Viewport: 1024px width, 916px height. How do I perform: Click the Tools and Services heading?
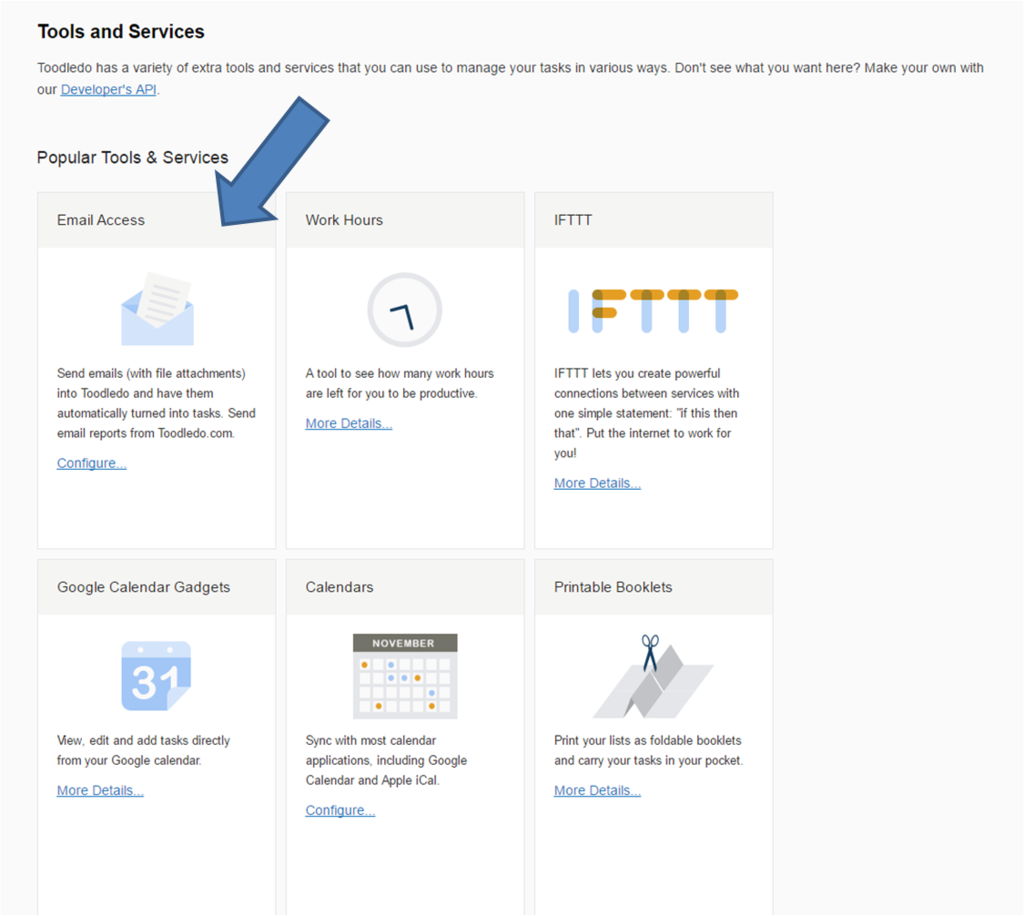pyautogui.click(x=121, y=31)
